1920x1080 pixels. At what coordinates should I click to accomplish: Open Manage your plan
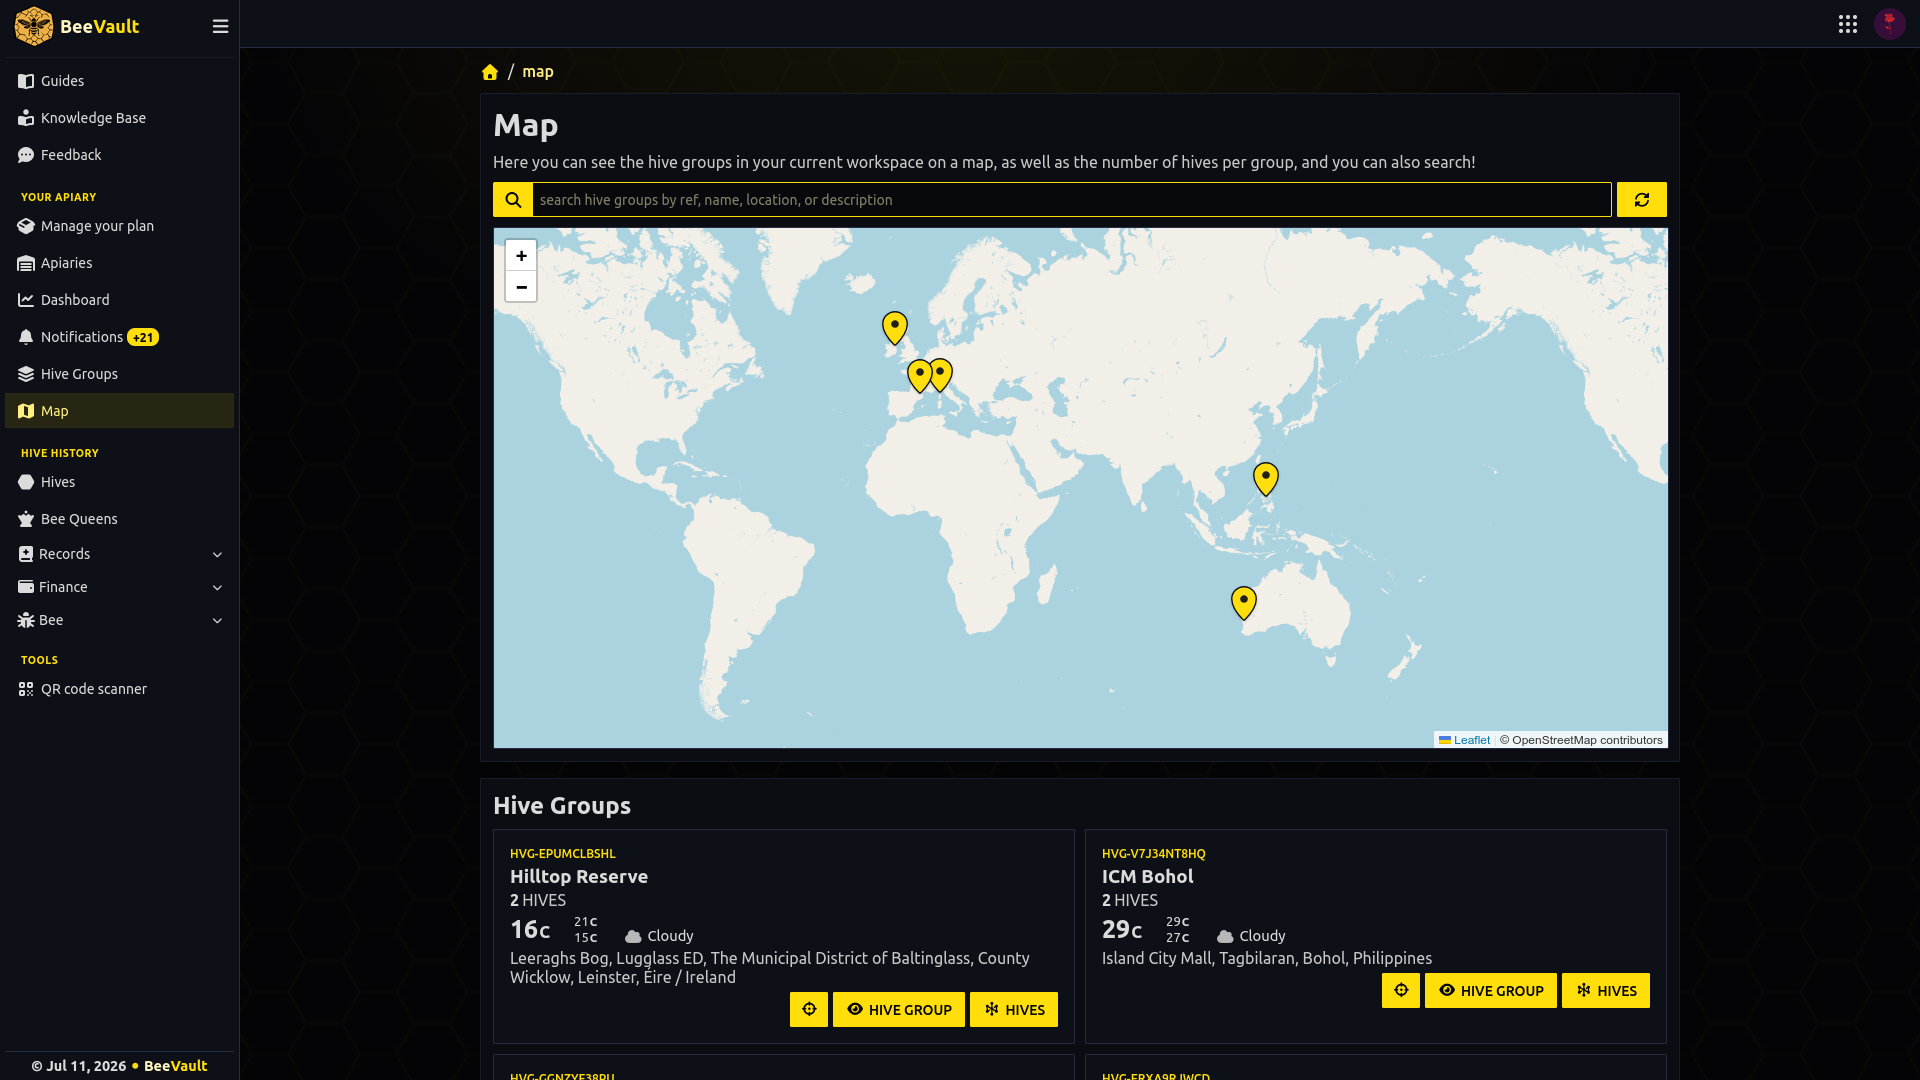[x=119, y=226]
